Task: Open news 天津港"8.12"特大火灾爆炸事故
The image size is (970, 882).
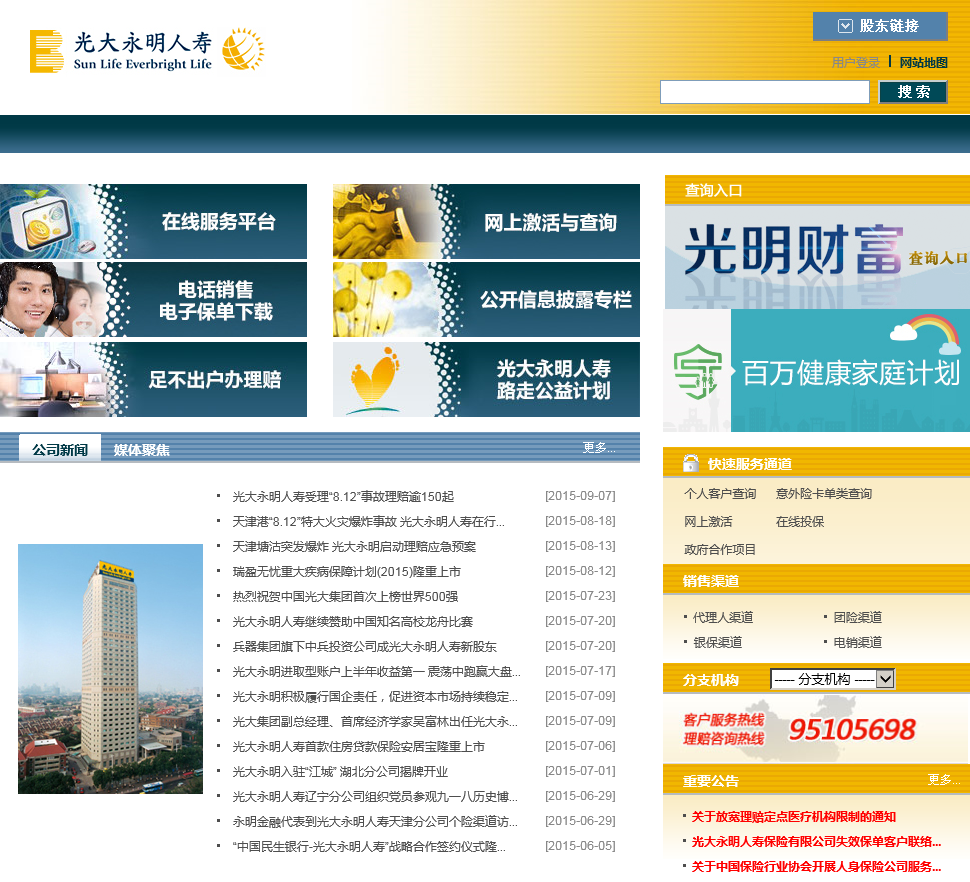Action: click(369, 521)
